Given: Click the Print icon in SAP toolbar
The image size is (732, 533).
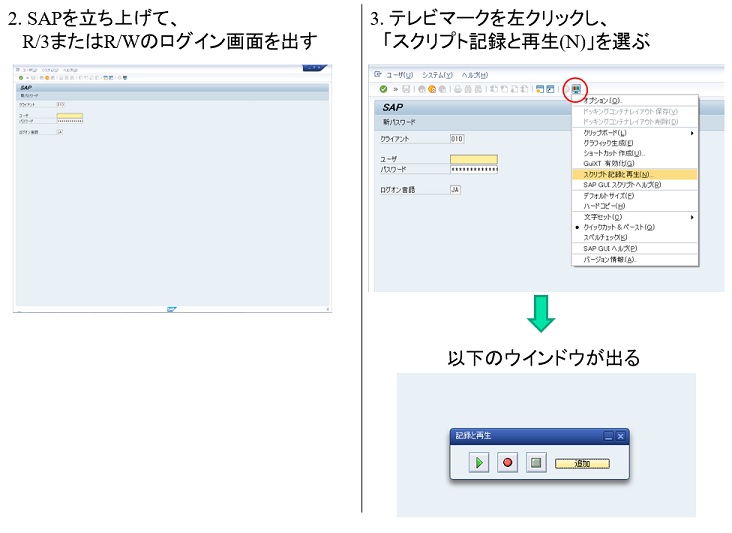Looking at the screenshot, I should coord(458,89).
